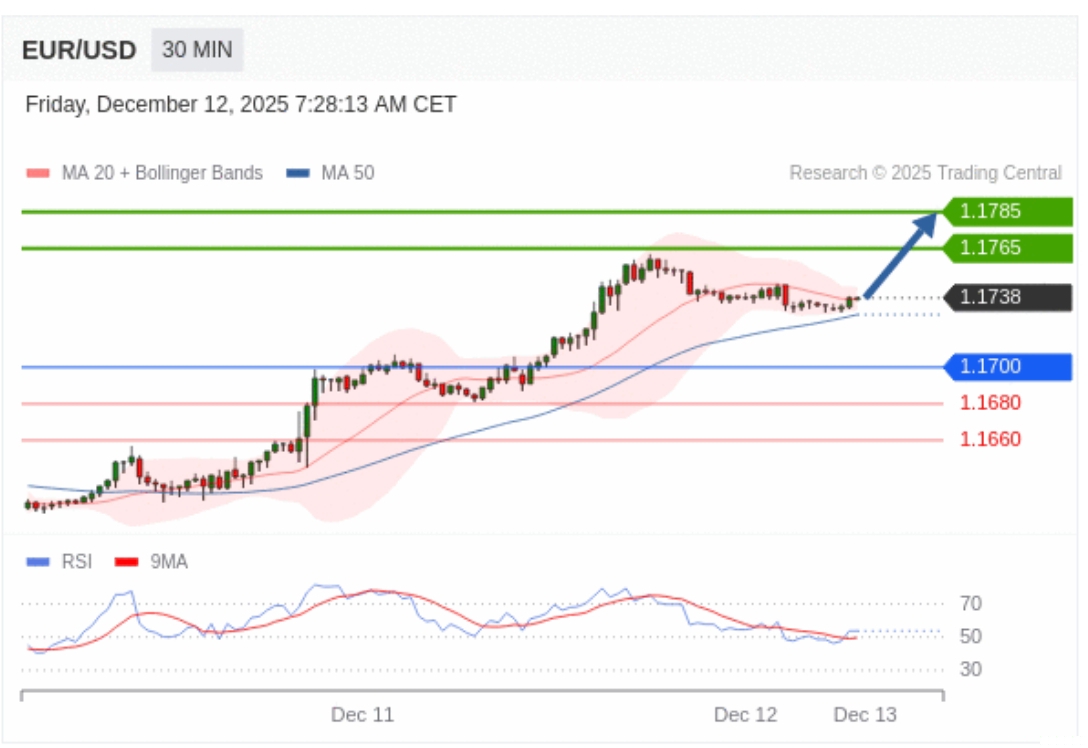Click the 1.1700 blue pivot label
This screenshot has width=1088, height=748.
(x=1008, y=367)
